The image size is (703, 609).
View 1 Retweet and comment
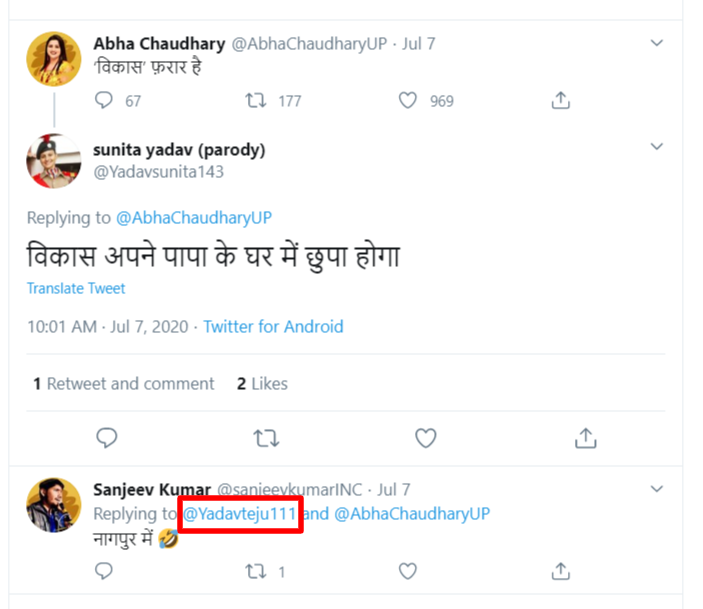pos(124,384)
